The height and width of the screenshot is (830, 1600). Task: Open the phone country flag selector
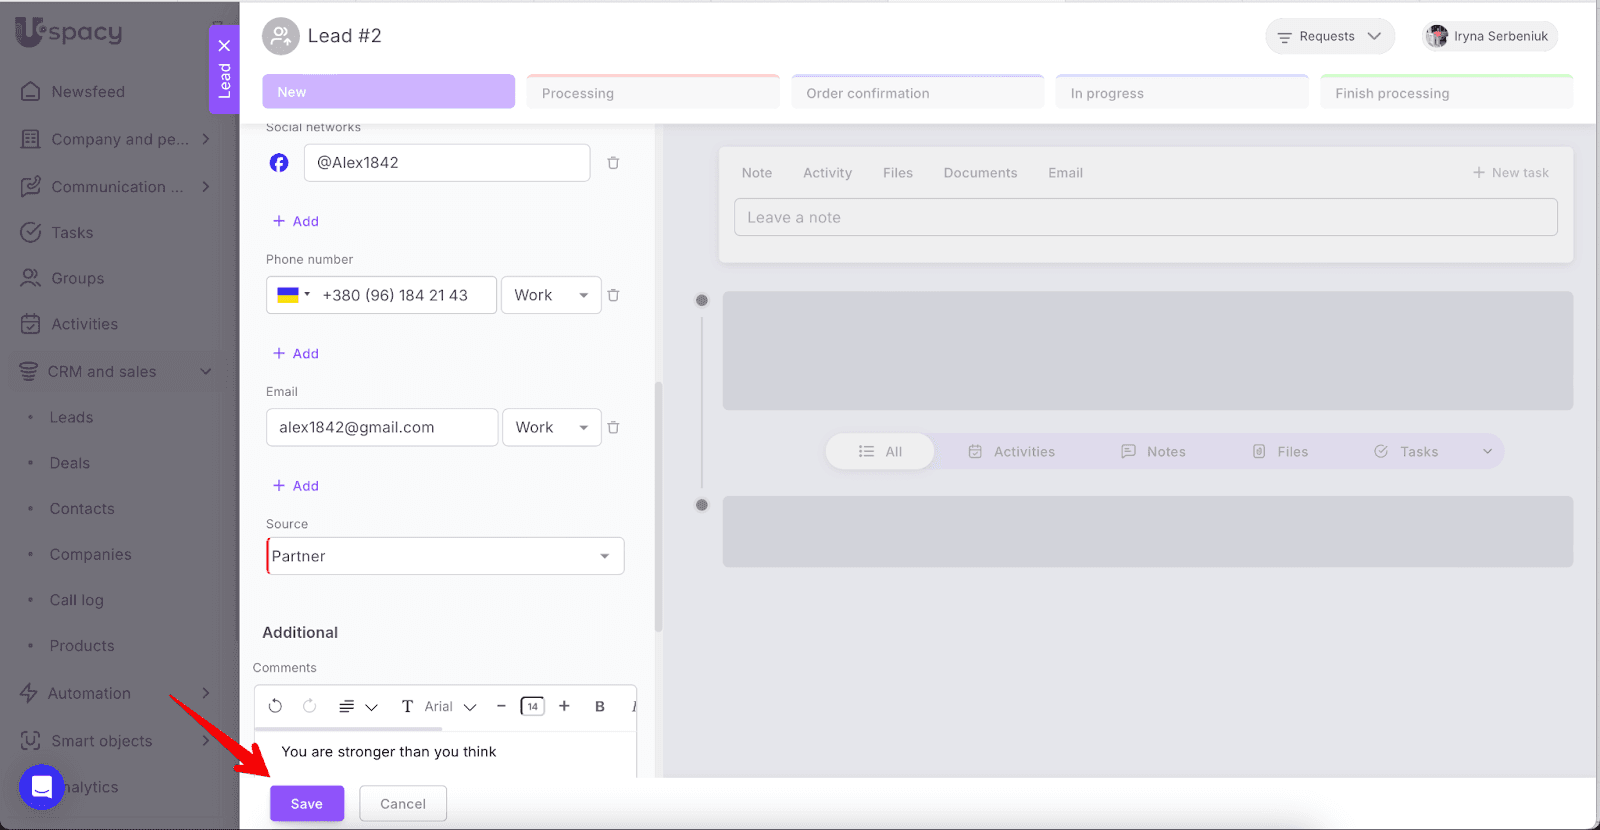(x=293, y=295)
